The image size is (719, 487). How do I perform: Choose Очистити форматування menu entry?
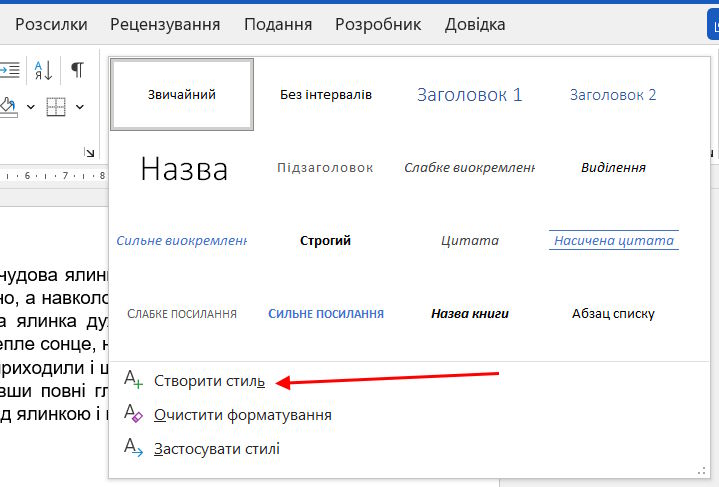click(243, 415)
